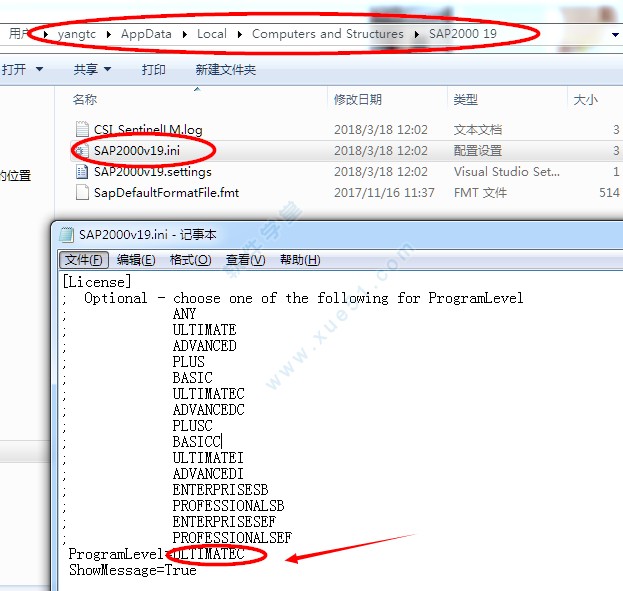Open the 文件(F) menu in Notepad
Viewport: 623px width, 591px height.
coord(85,260)
